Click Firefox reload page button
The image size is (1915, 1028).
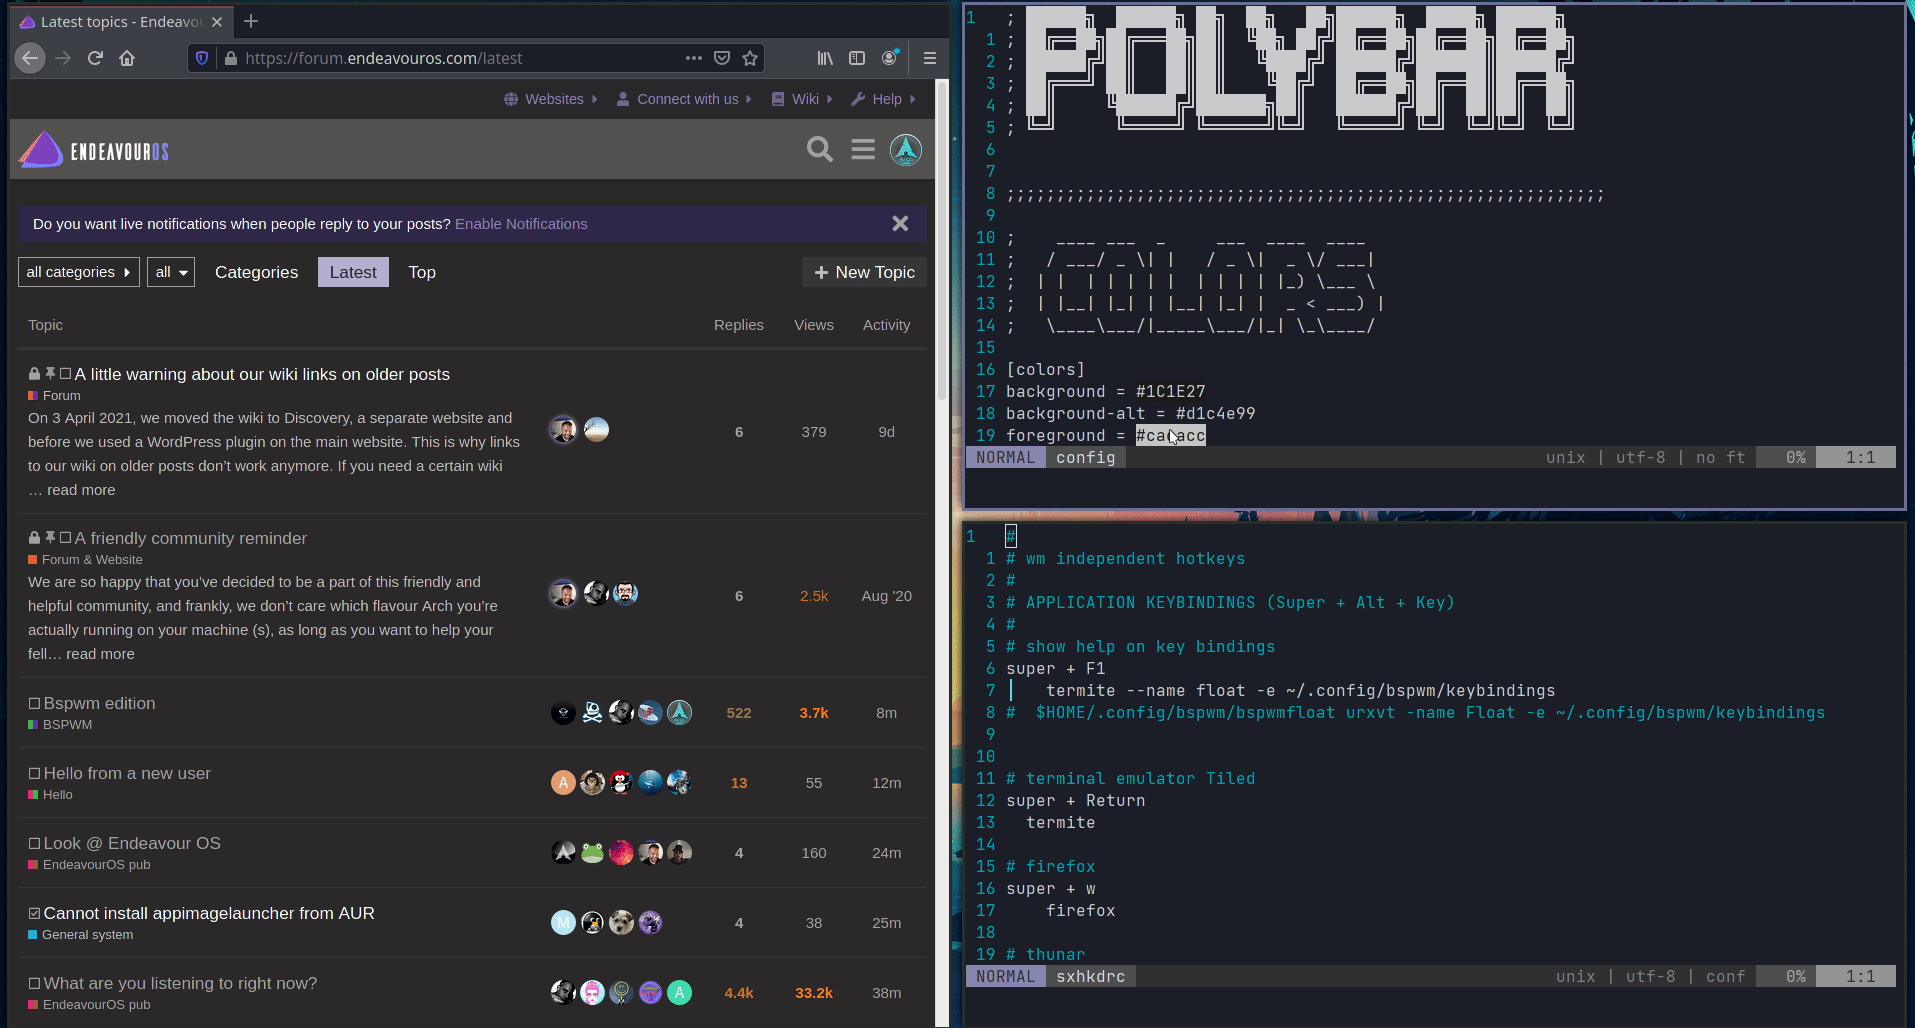(x=95, y=58)
